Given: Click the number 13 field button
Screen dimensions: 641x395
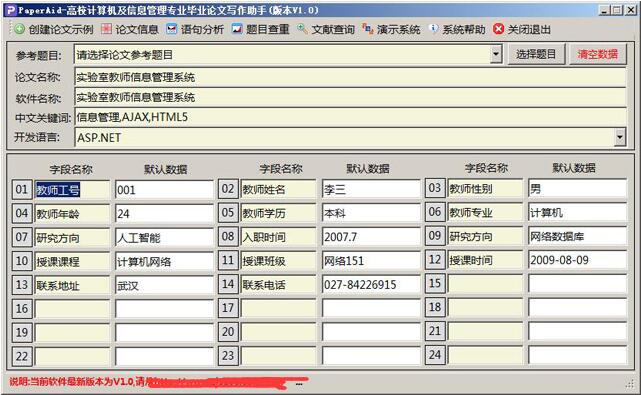Looking at the screenshot, I should point(22,285).
